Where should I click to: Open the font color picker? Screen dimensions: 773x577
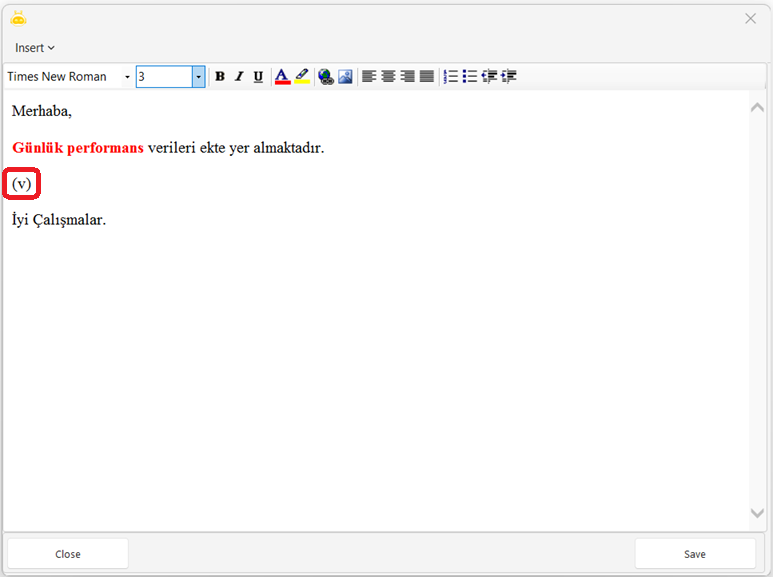[x=282, y=77]
